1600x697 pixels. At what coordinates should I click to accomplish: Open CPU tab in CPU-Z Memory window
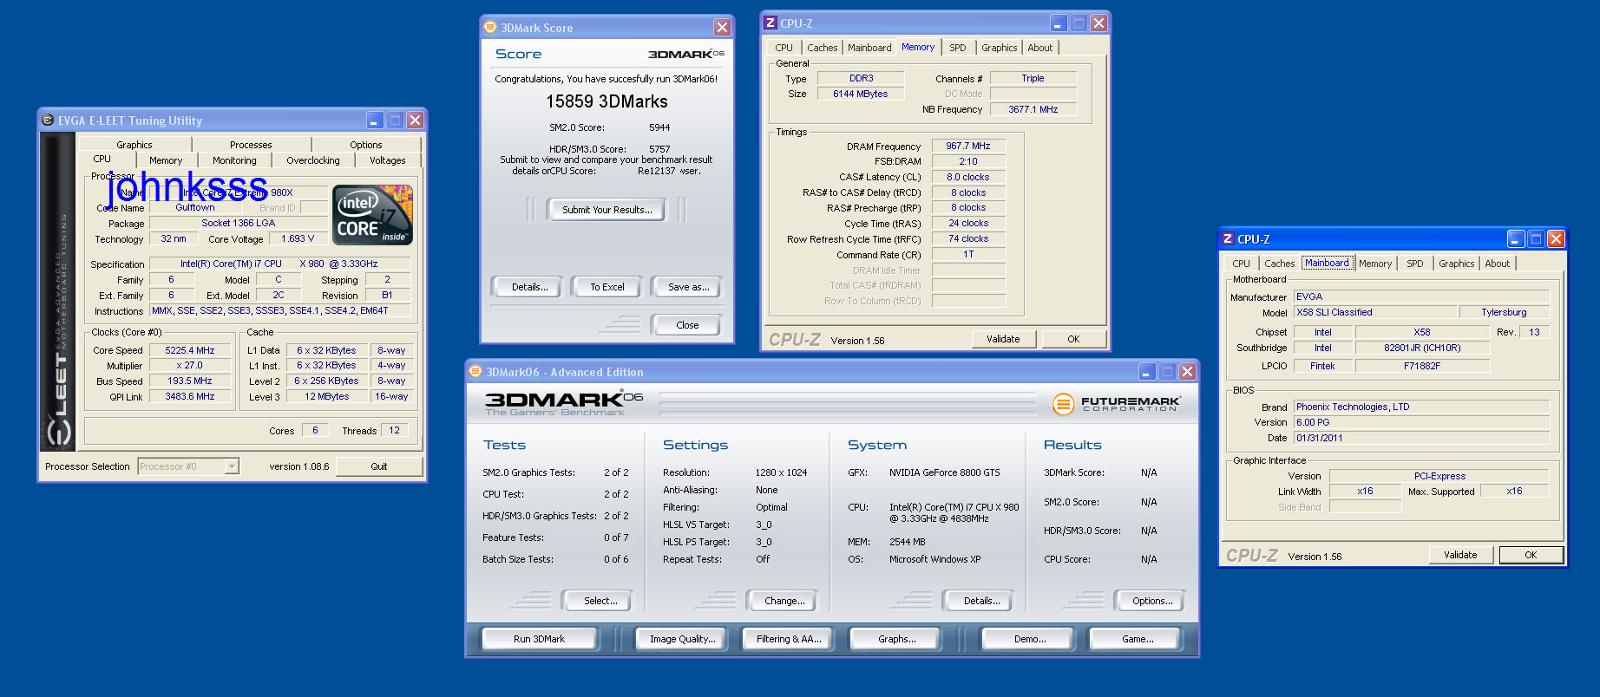pos(784,47)
